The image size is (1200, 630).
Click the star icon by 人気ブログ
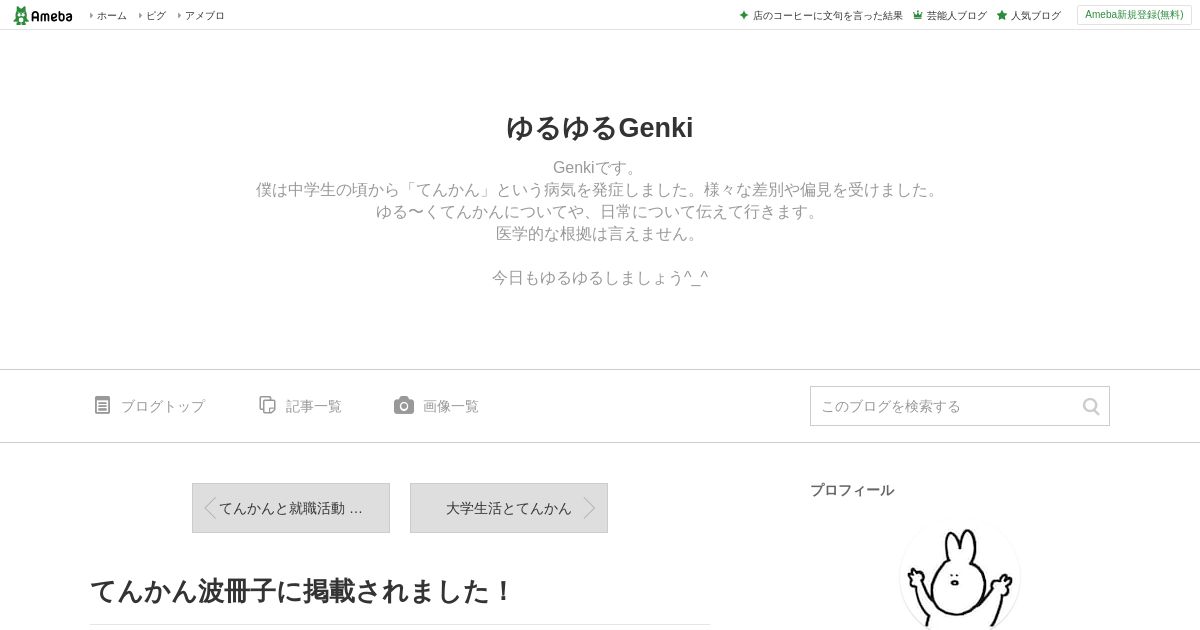pyautogui.click(x=1002, y=15)
